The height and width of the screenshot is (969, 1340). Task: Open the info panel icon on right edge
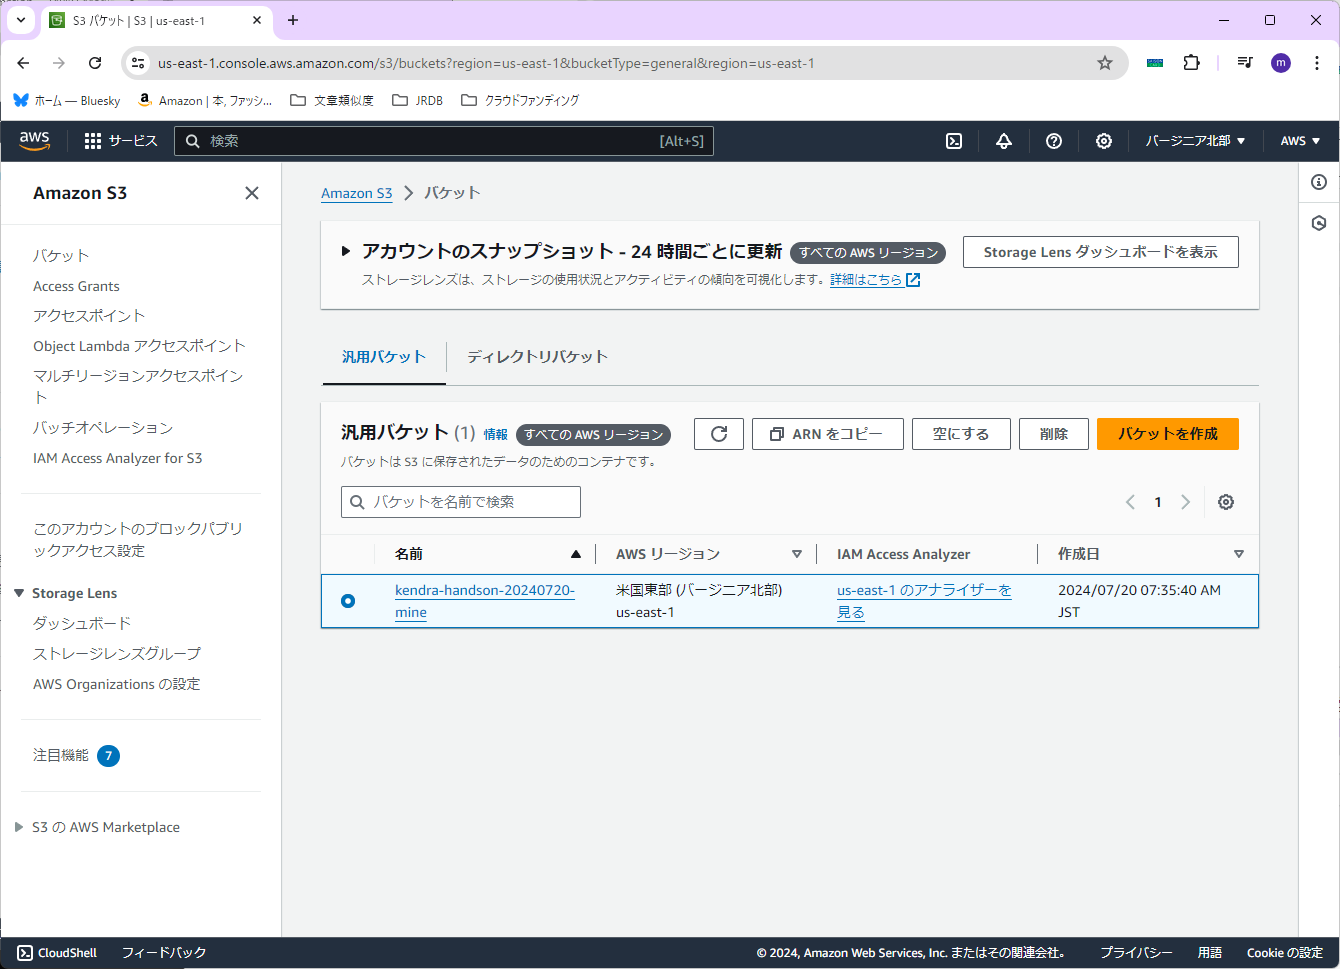[x=1319, y=182]
